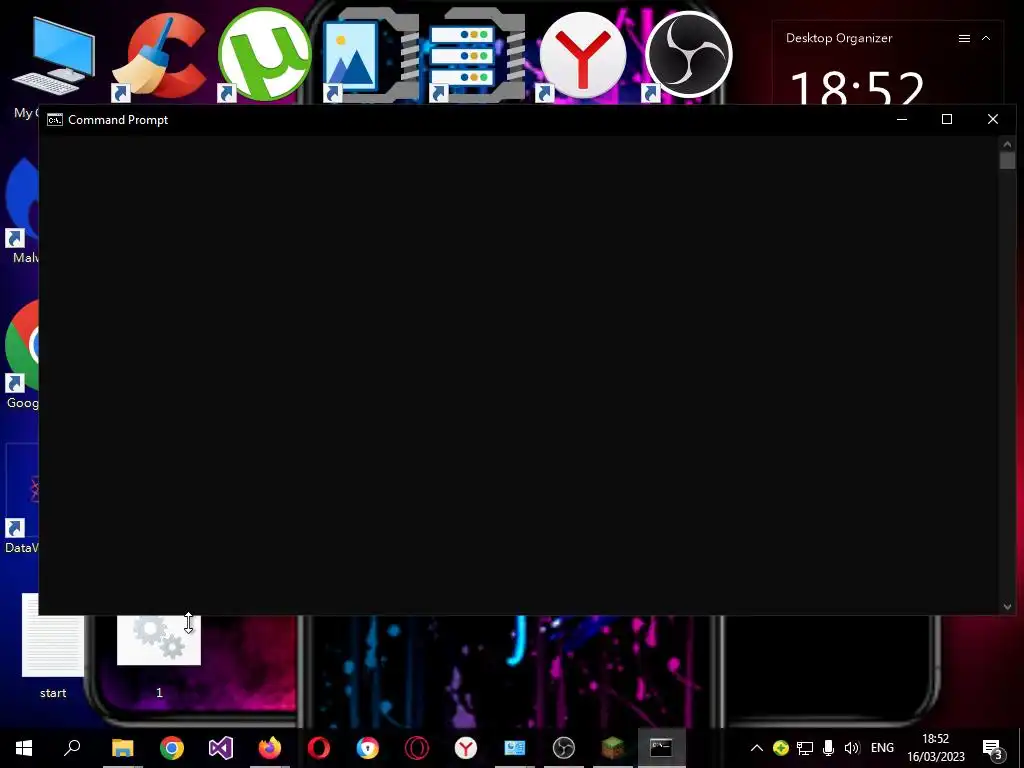The image size is (1024, 768).
Task: Open the uTorrent desktop shortcut
Action: pyautogui.click(x=264, y=55)
